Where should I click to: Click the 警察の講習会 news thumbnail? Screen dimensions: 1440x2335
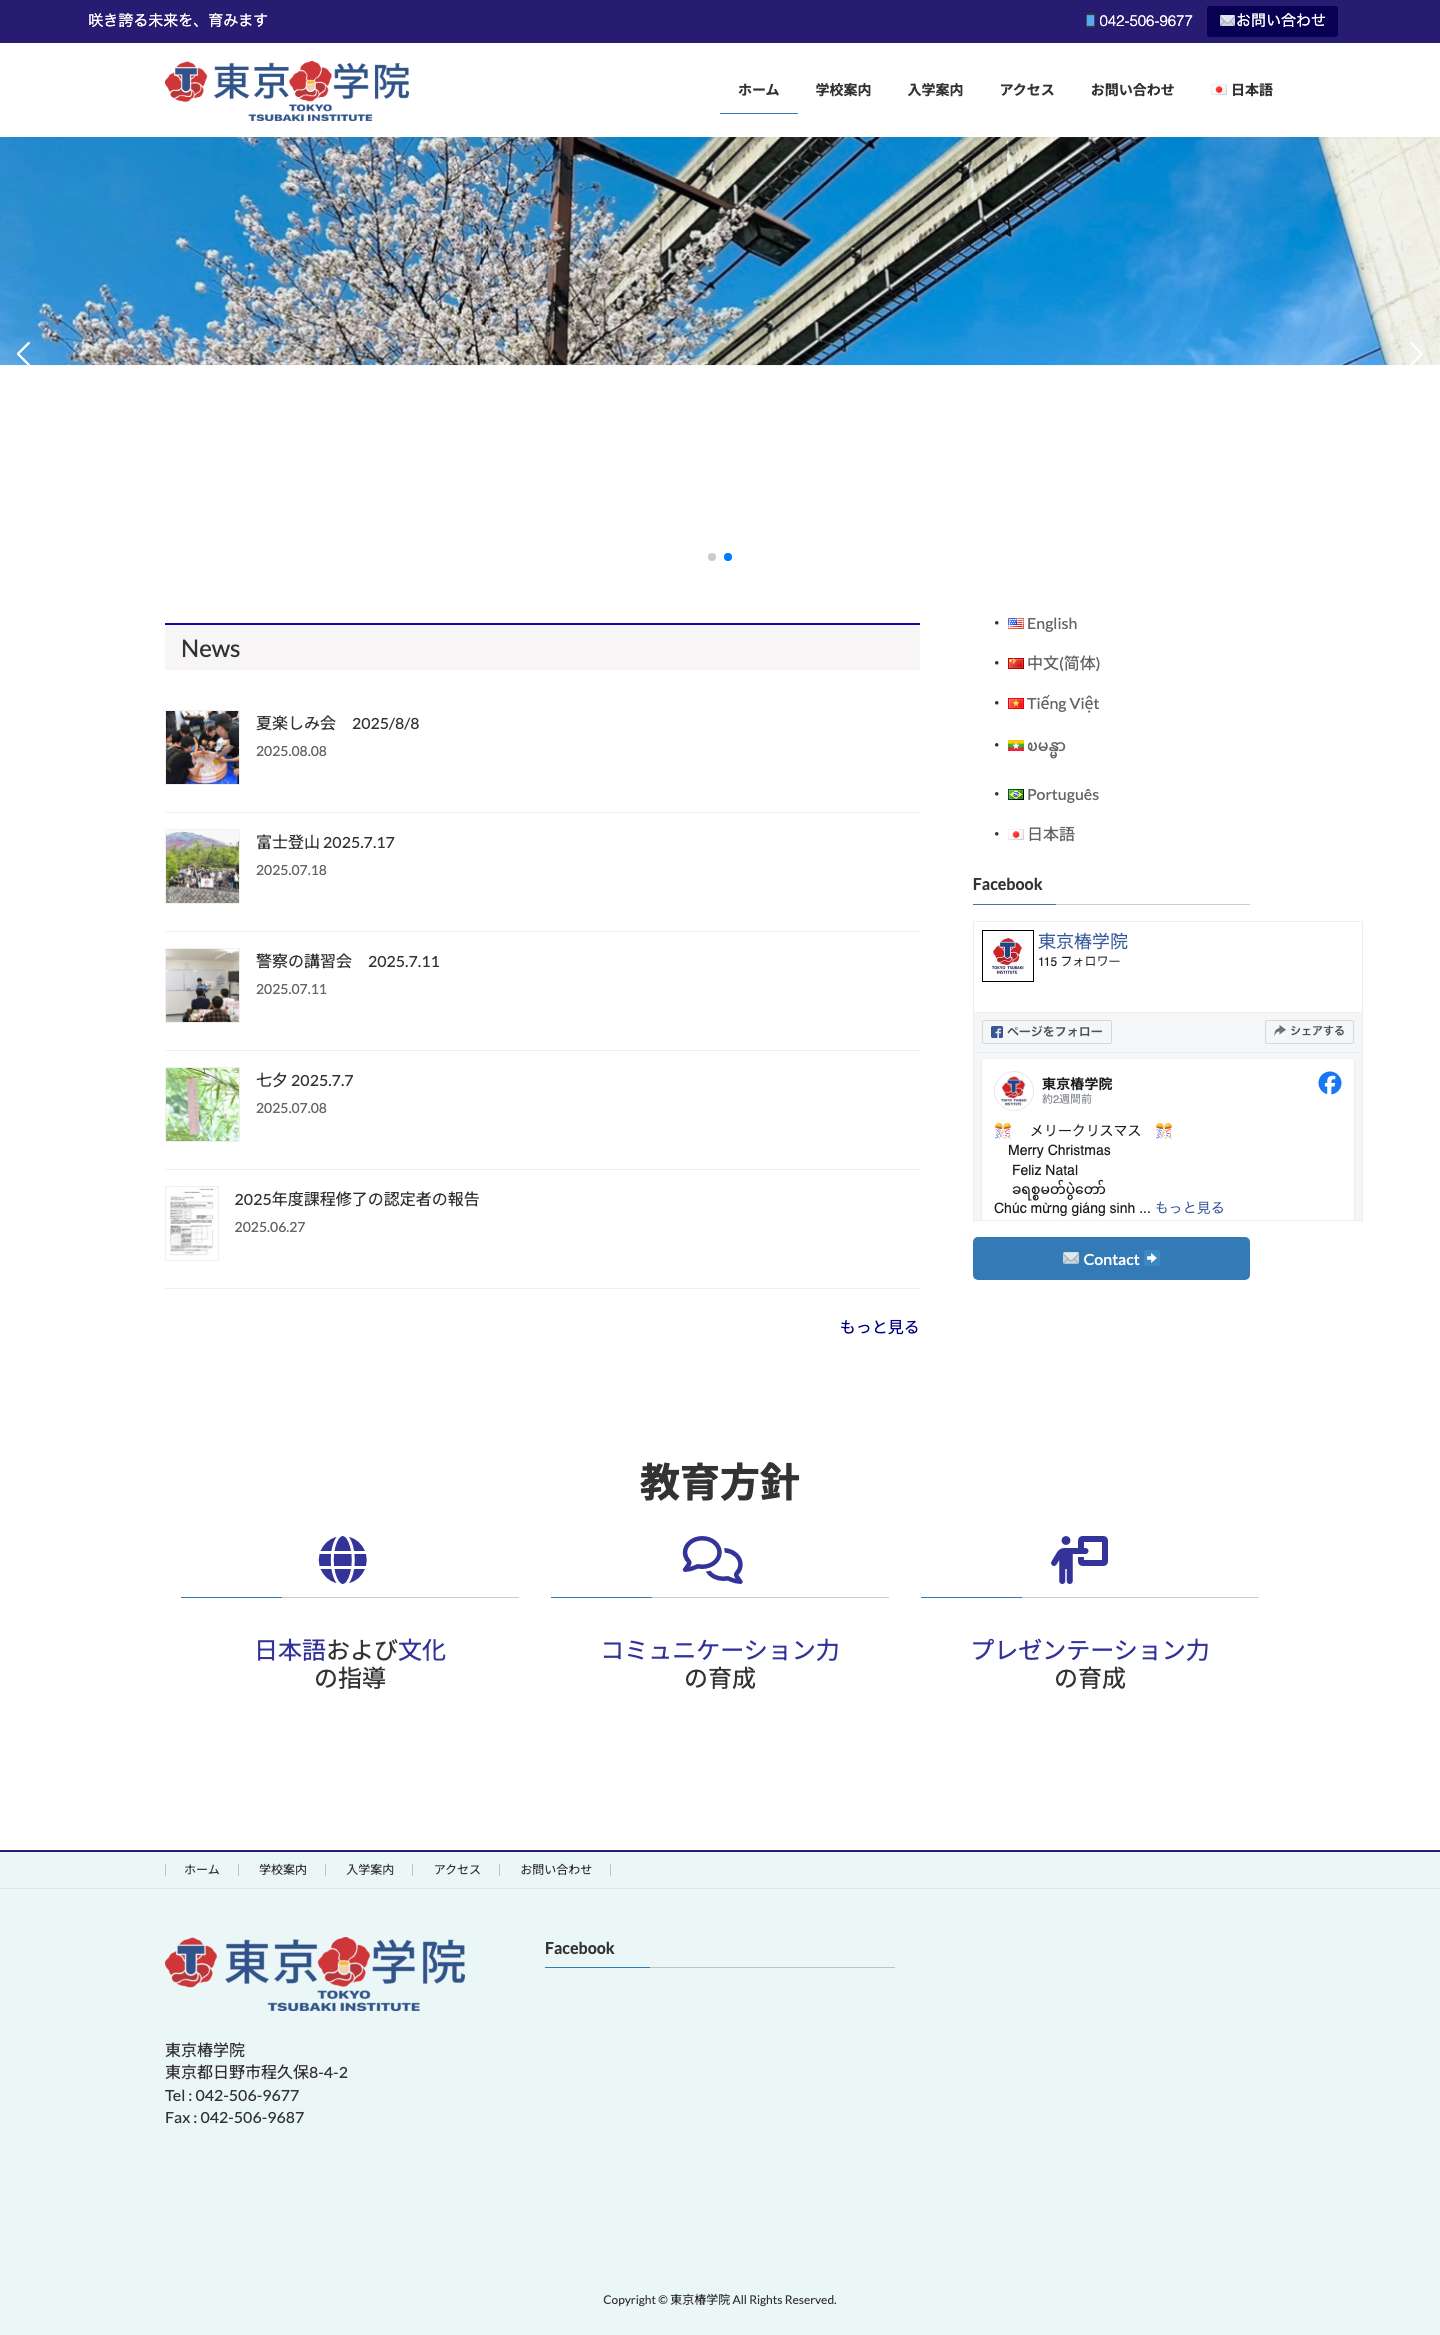(x=202, y=985)
